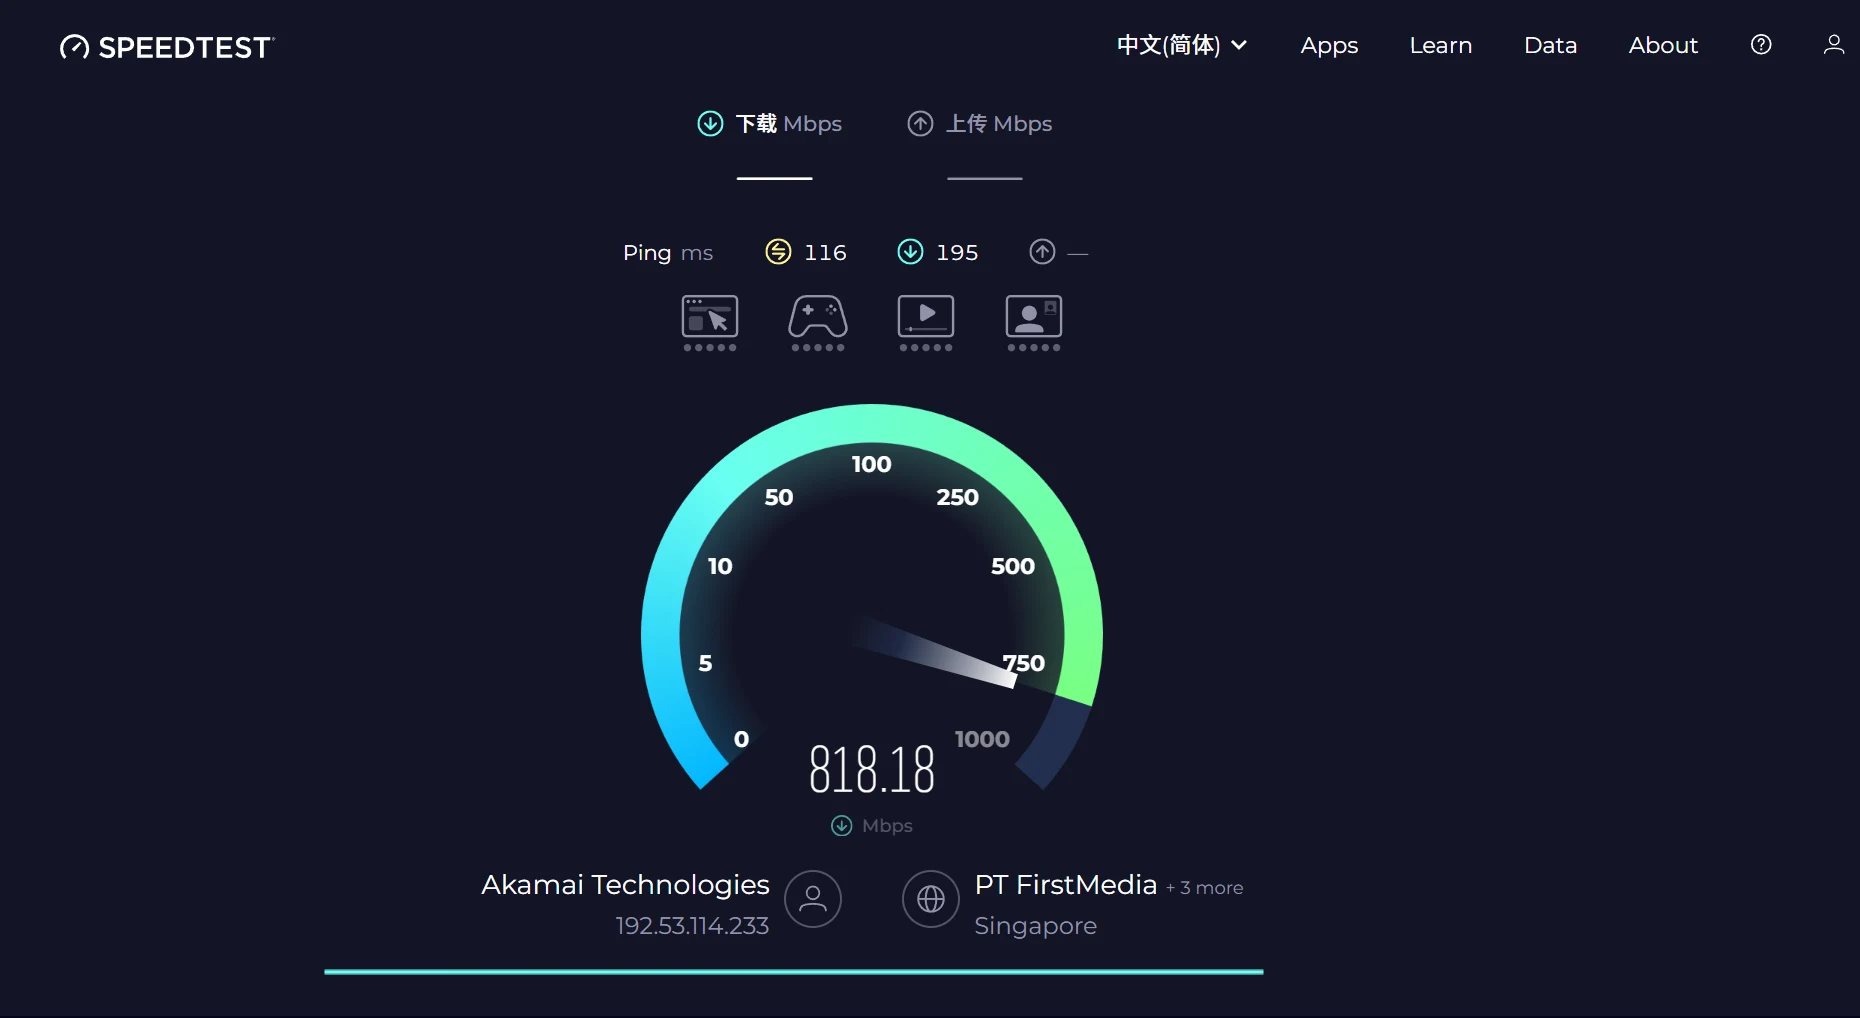Viewport: 1860px width, 1018px height.
Task: Click the download latency arrow icon
Action: tap(910, 252)
